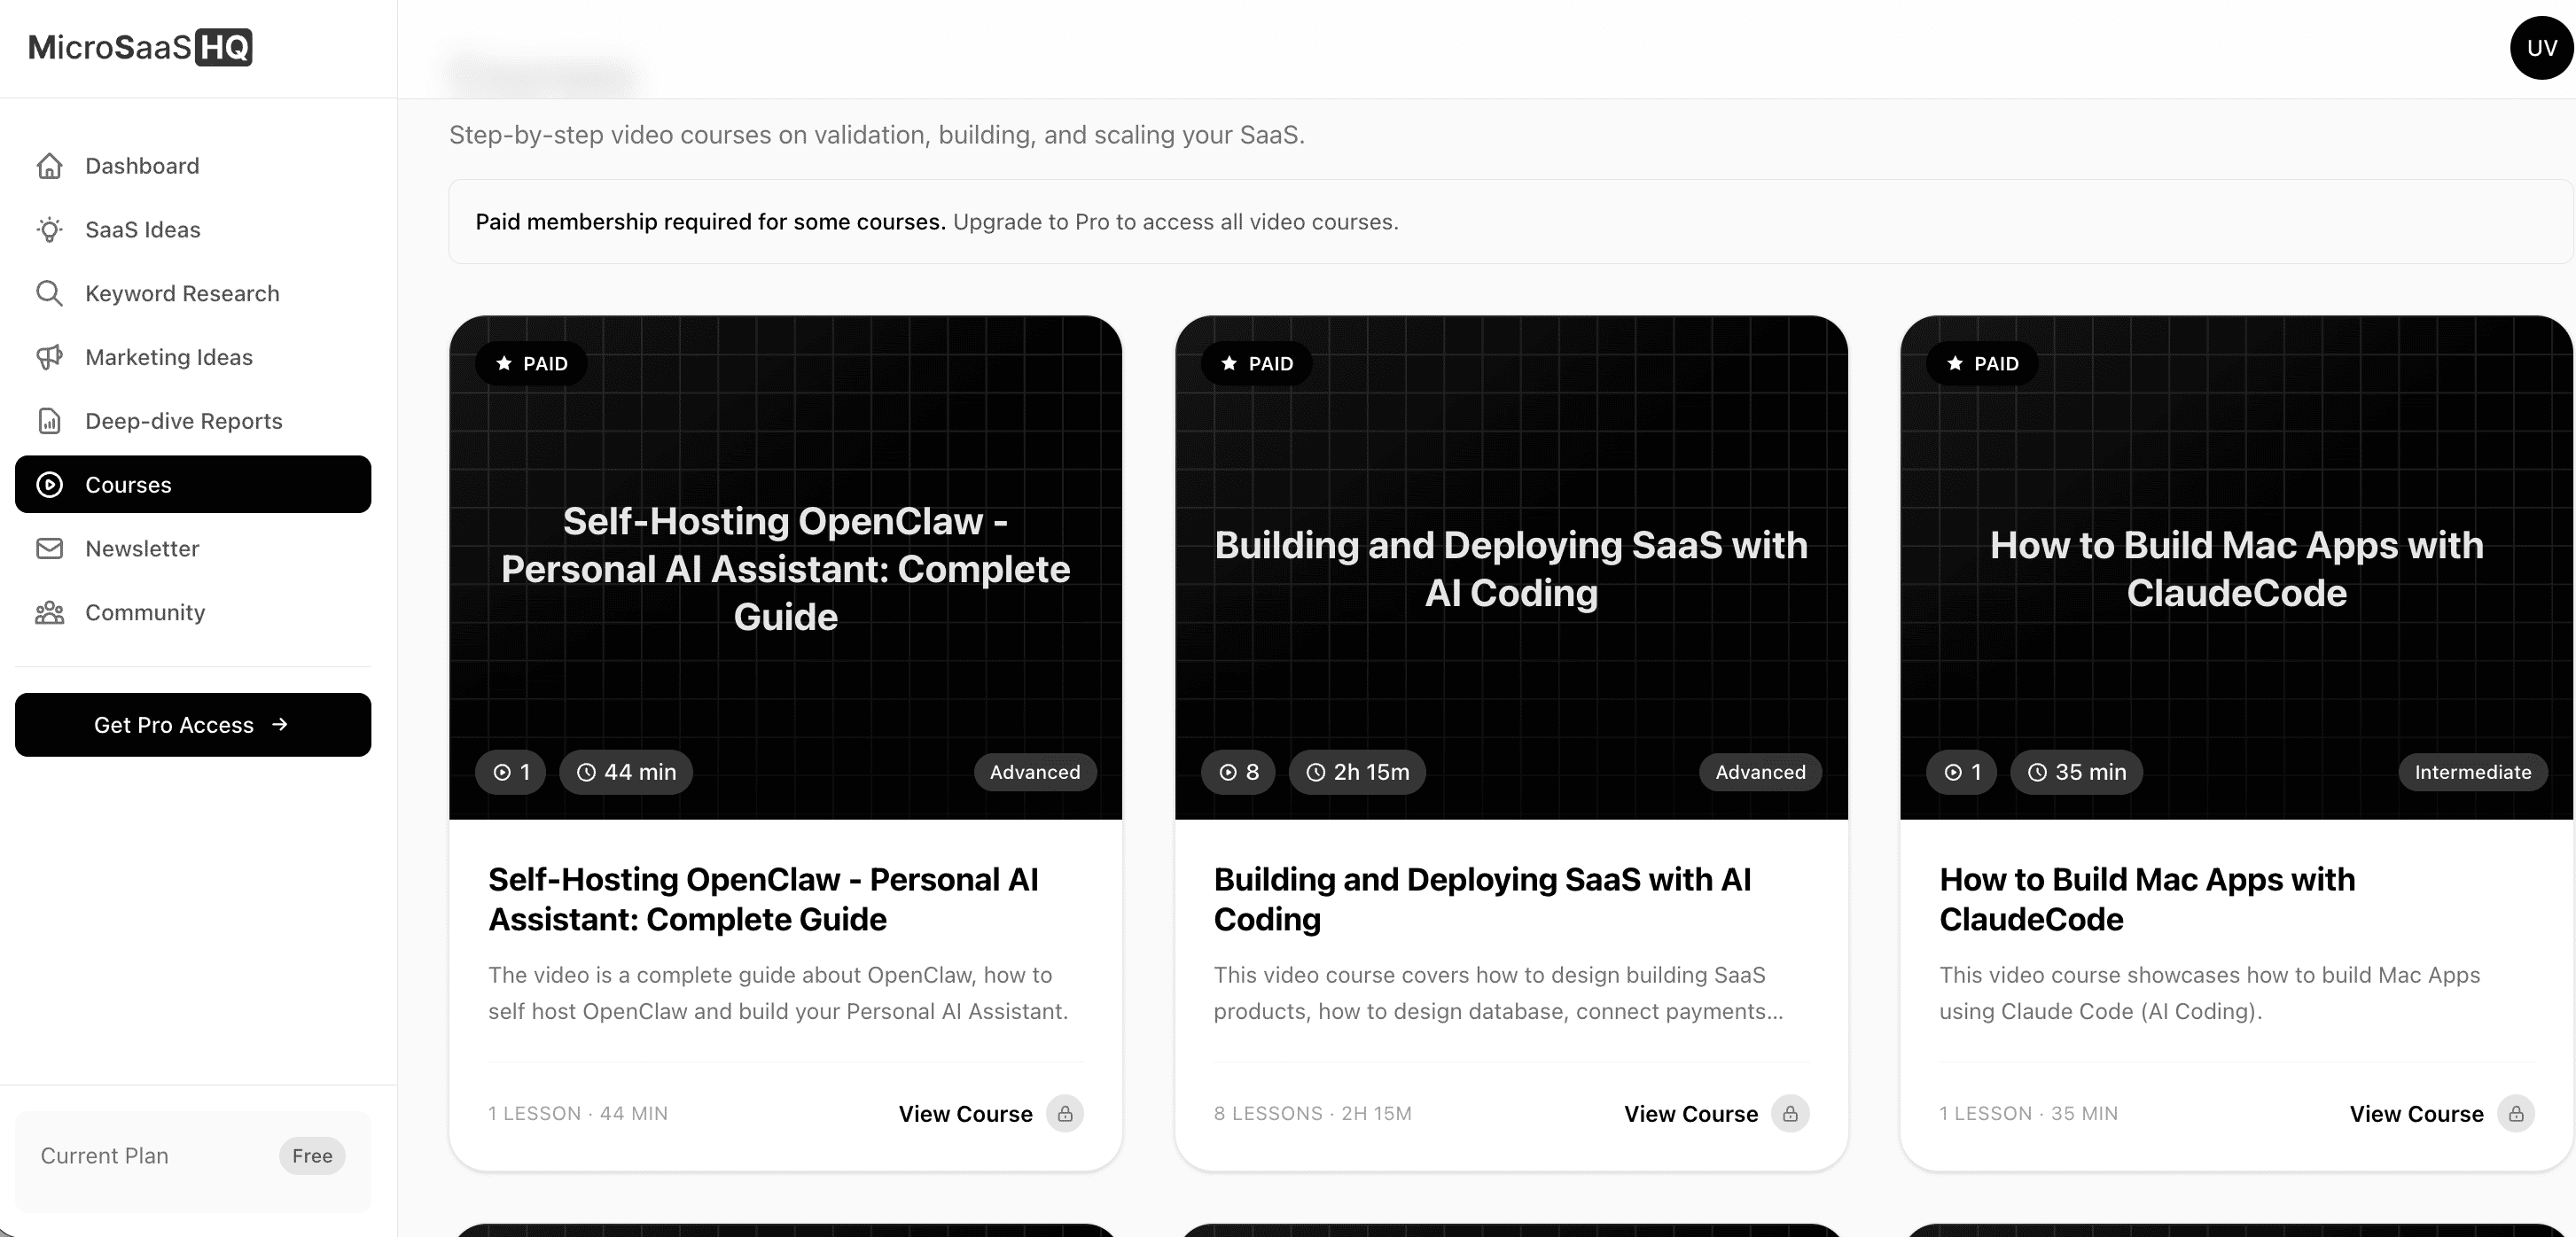Click the Dashboard house icon
2576x1237 pixels.
click(49, 166)
